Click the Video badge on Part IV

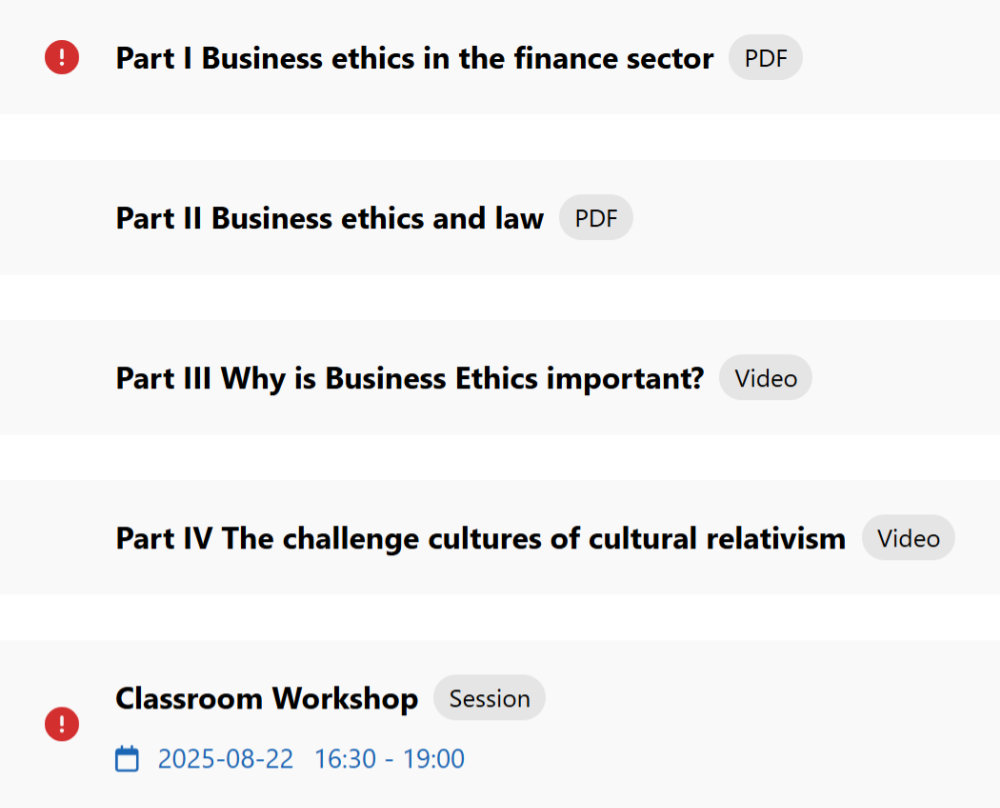click(x=908, y=538)
